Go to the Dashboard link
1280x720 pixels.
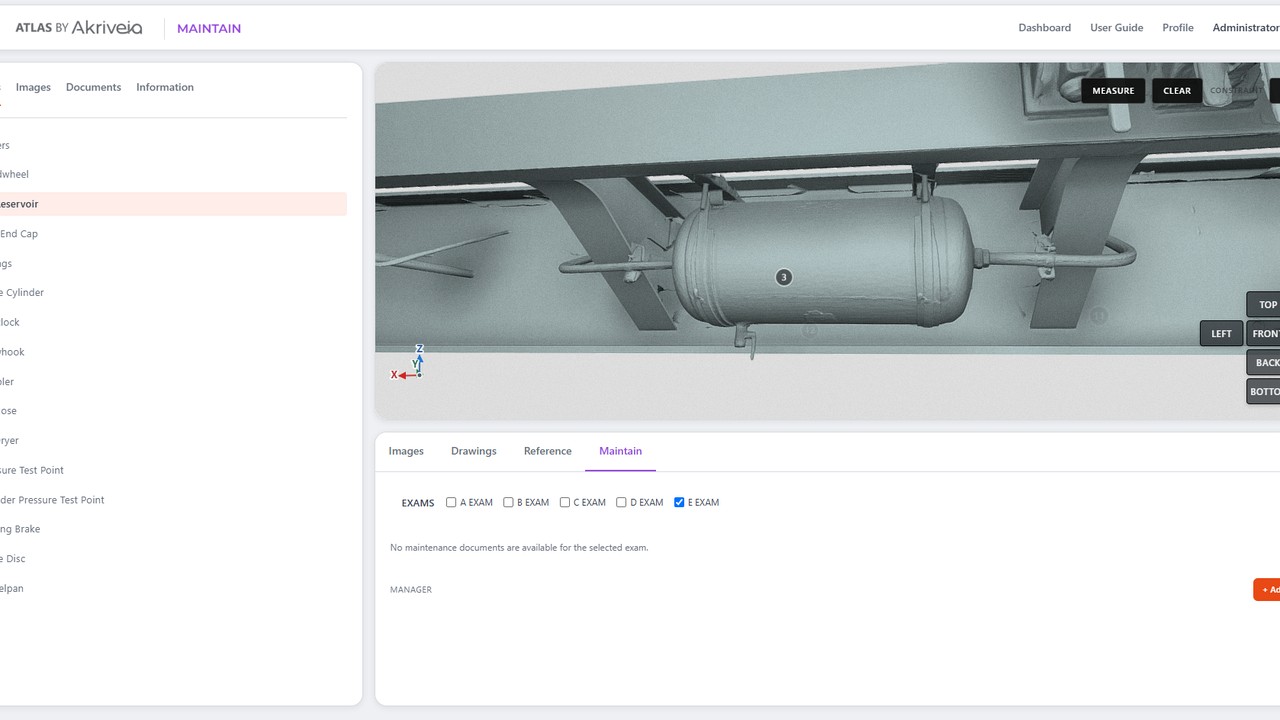coord(1045,28)
